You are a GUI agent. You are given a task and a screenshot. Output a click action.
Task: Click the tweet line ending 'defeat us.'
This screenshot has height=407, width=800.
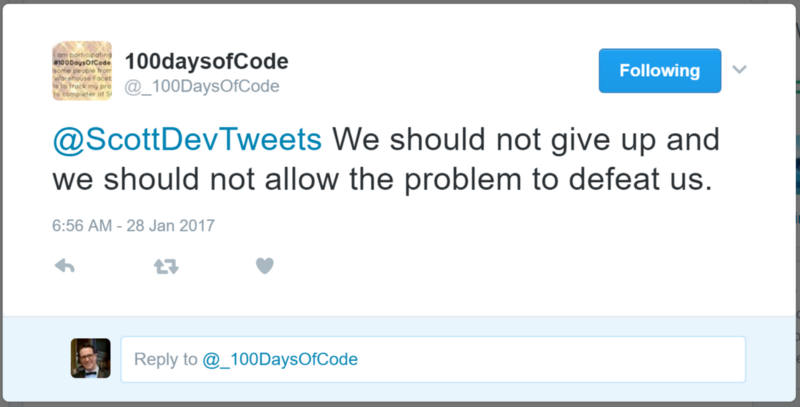click(382, 179)
